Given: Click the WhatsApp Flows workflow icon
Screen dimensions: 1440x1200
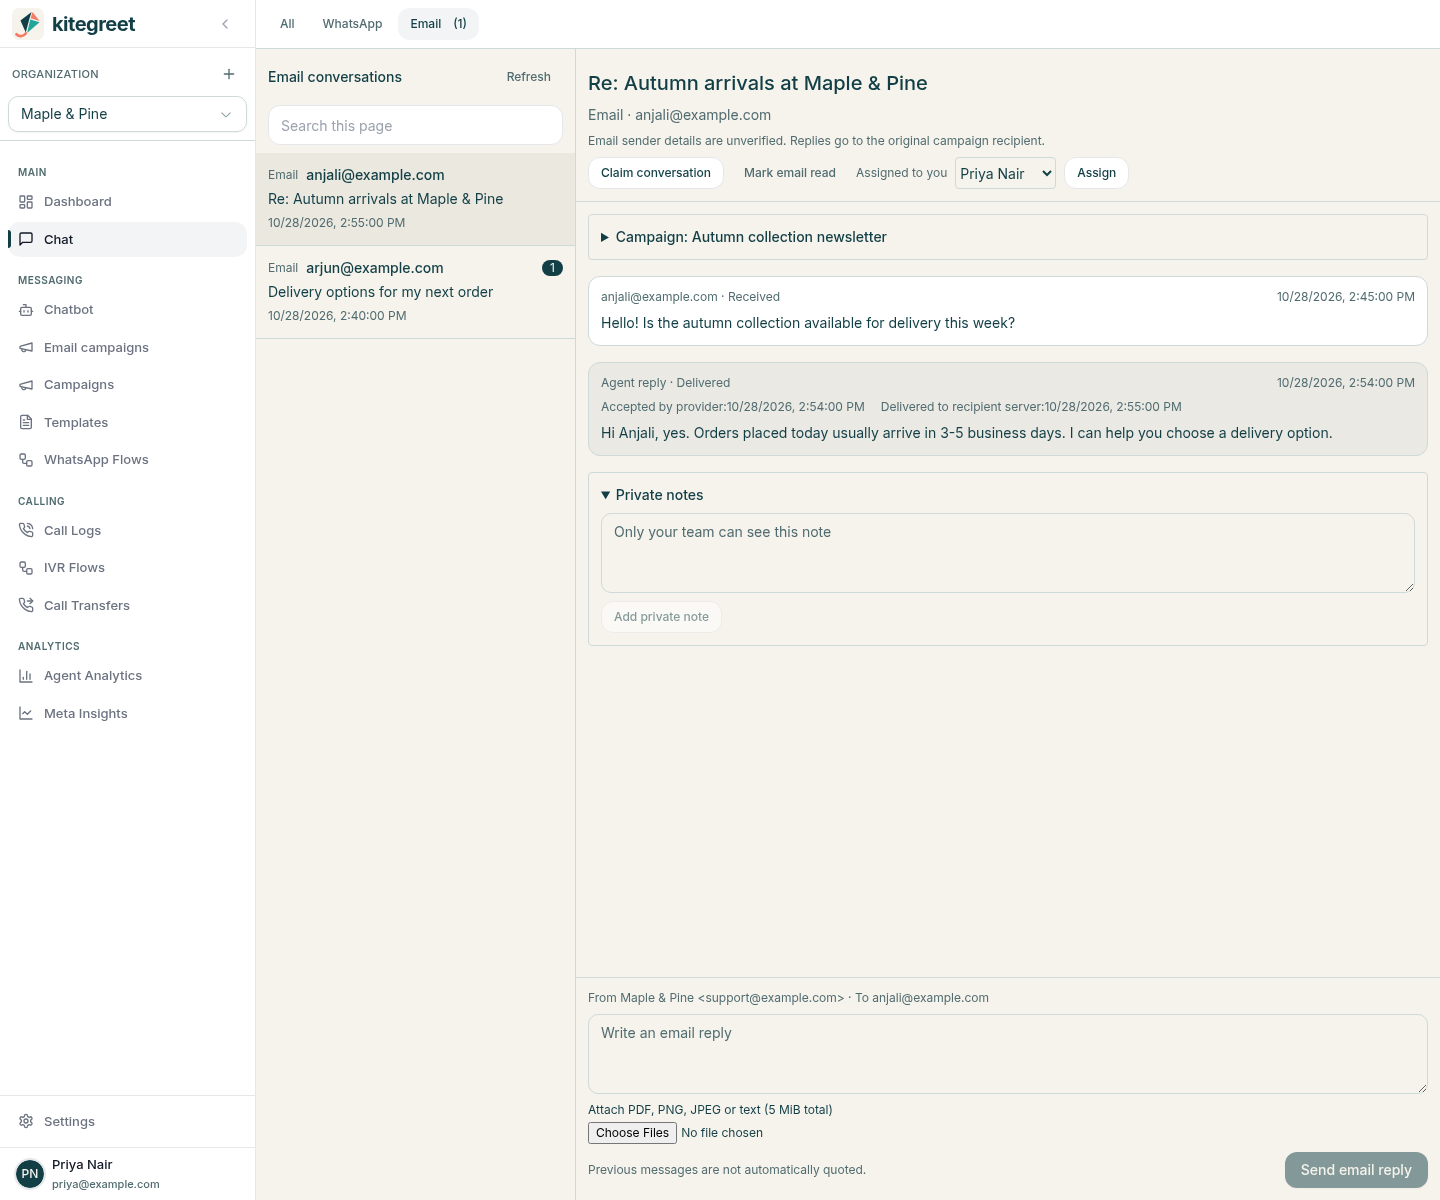Looking at the screenshot, I should click(26, 460).
